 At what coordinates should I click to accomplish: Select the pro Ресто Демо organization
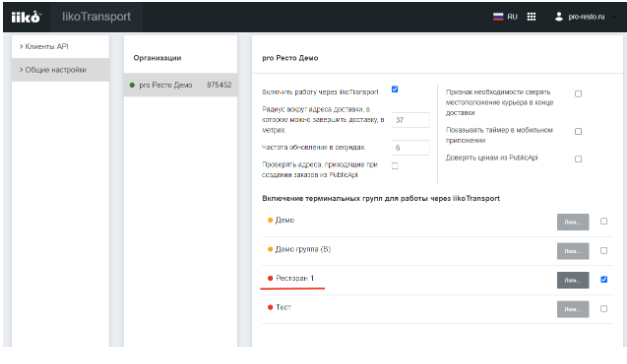(180, 85)
